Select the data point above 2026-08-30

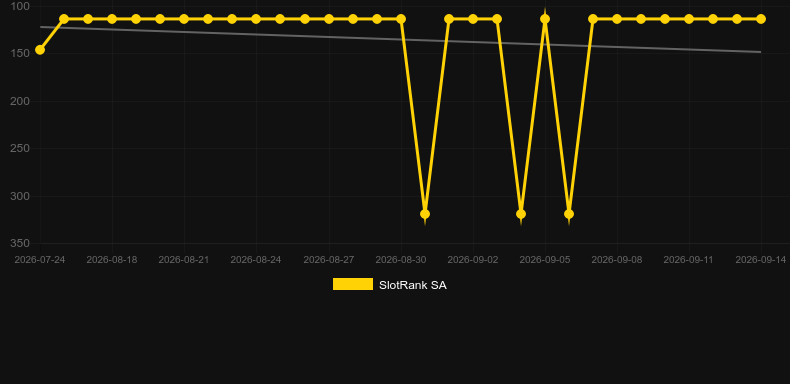tap(401, 19)
